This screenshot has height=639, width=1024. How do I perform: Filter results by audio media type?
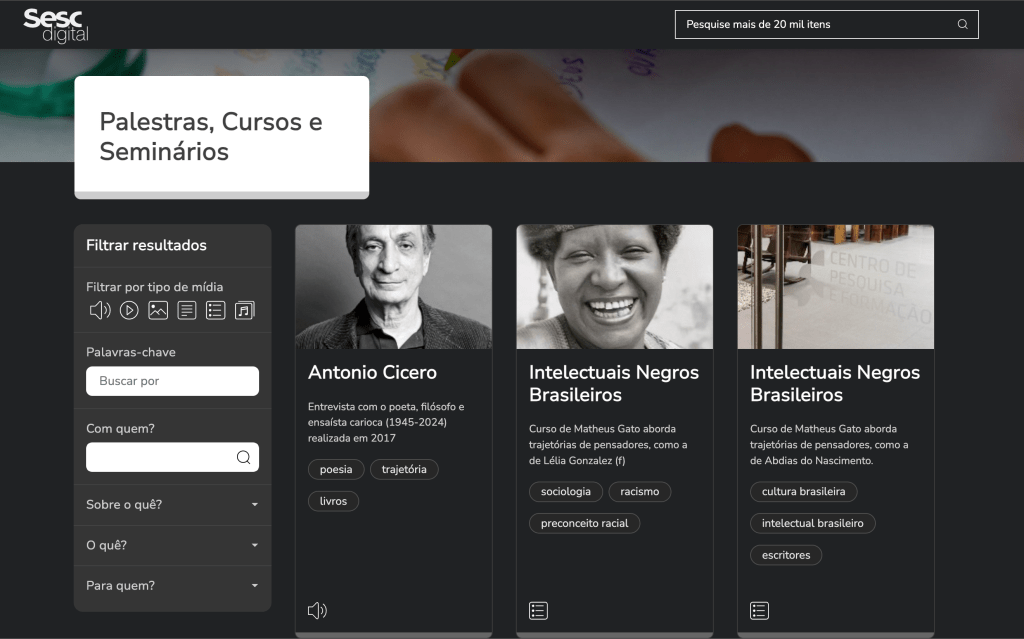coord(100,310)
